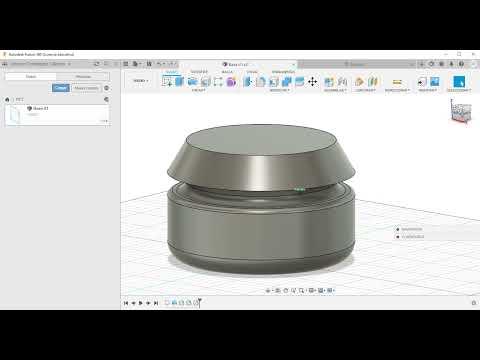Screen dimensions: 480x360
Task: Click the New Folder button
Action: tap(86, 88)
